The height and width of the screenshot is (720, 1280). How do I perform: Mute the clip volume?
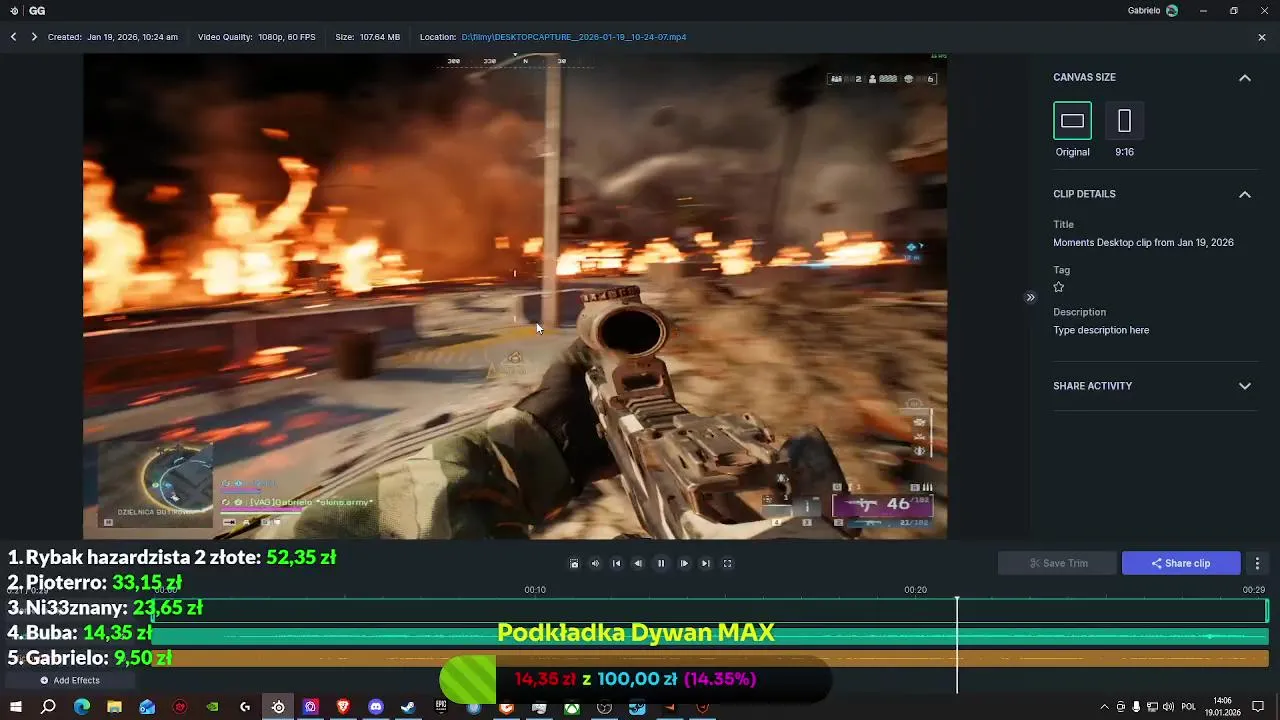click(595, 563)
